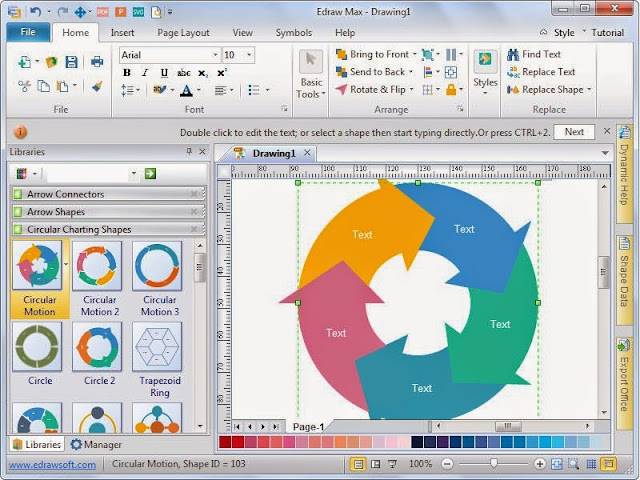This screenshot has width=640, height=480.
Task: Click the Fit page zoom icon in status bar
Action: point(556,464)
